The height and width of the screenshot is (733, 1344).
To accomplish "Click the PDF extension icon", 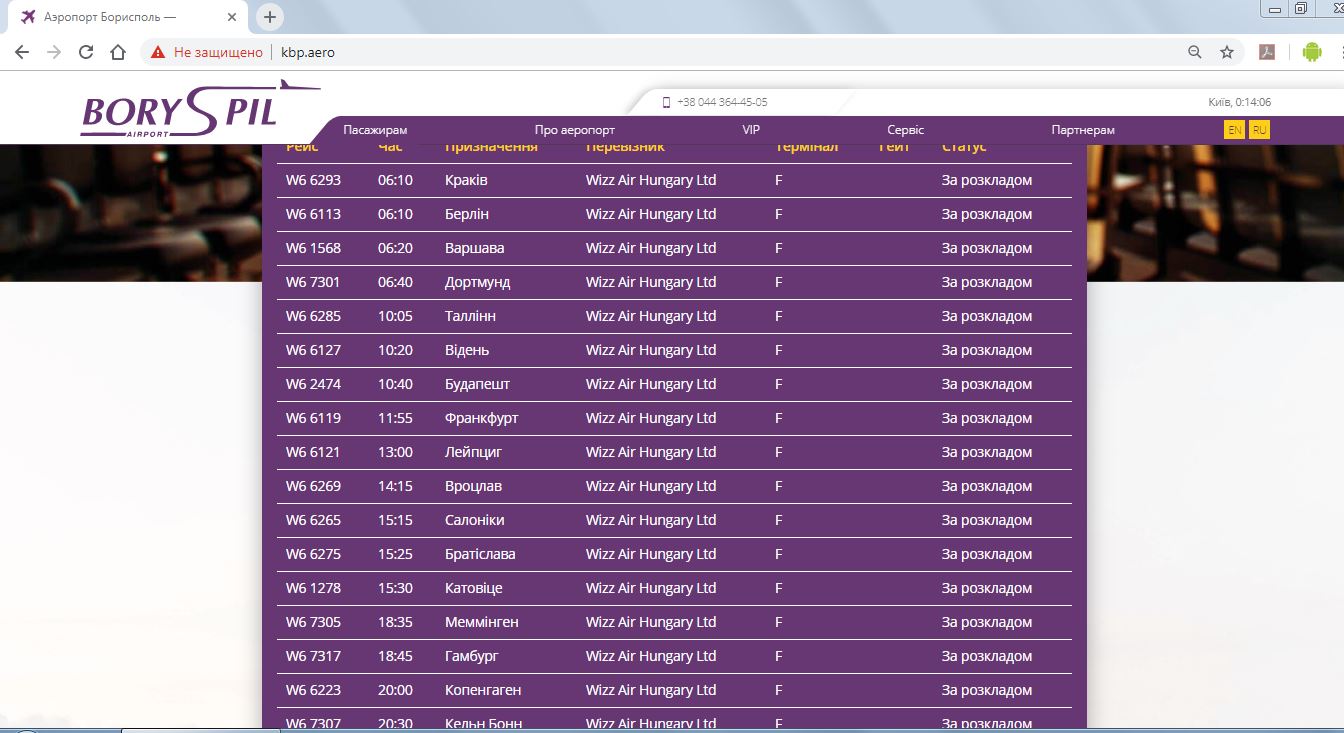I will coord(1266,53).
